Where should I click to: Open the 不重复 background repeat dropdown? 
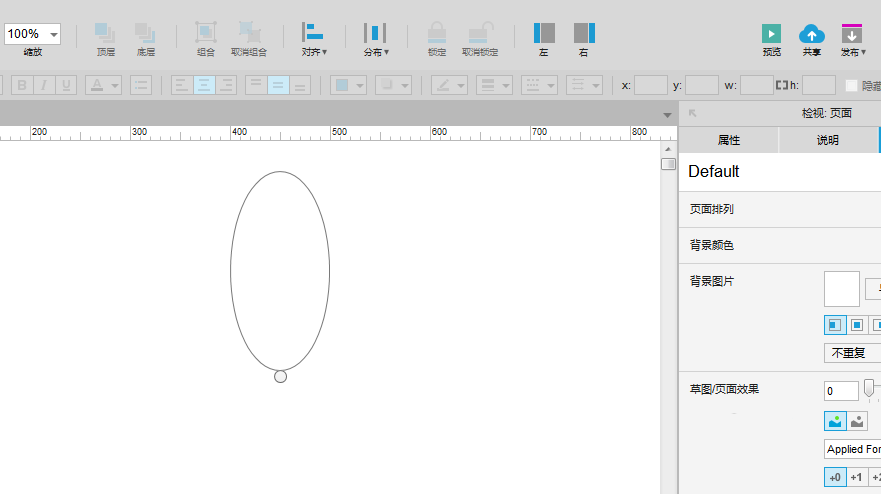pyautogui.click(x=852, y=353)
